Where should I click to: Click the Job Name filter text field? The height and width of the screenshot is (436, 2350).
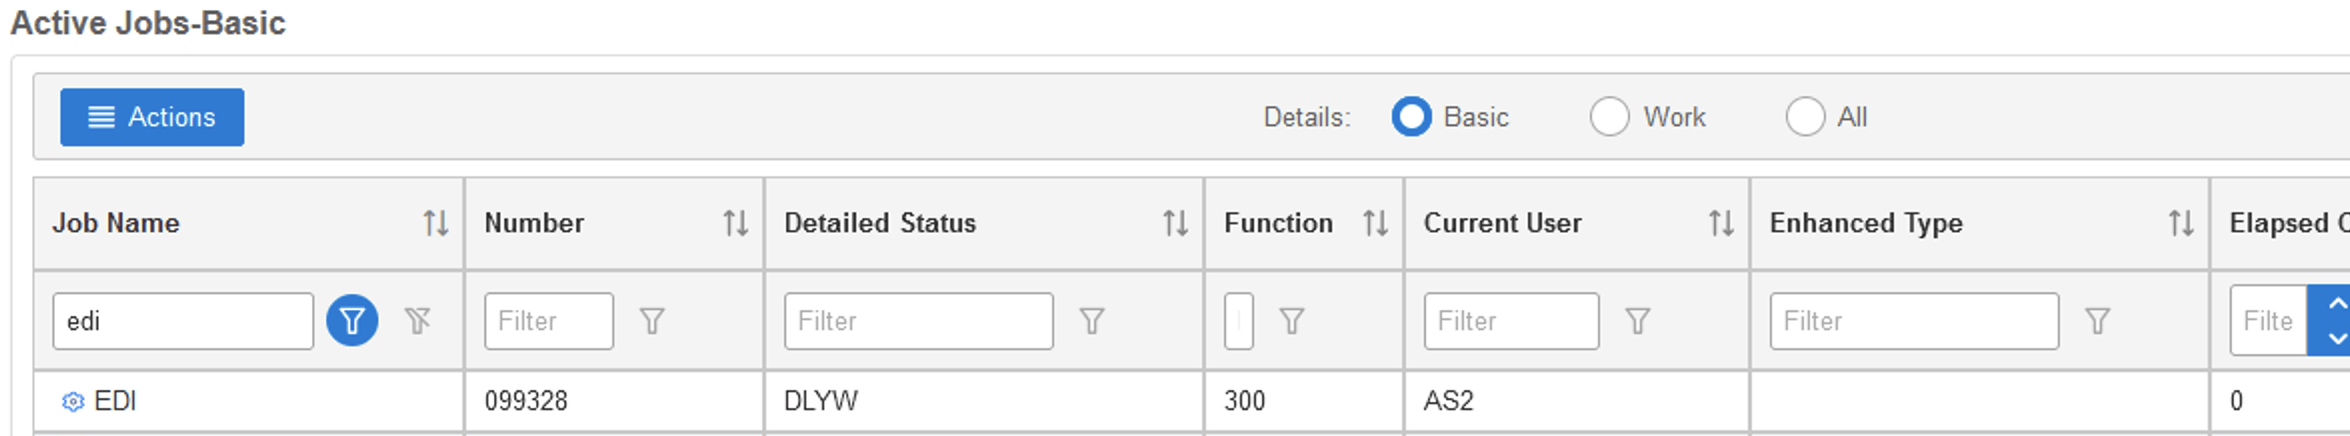click(x=183, y=321)
